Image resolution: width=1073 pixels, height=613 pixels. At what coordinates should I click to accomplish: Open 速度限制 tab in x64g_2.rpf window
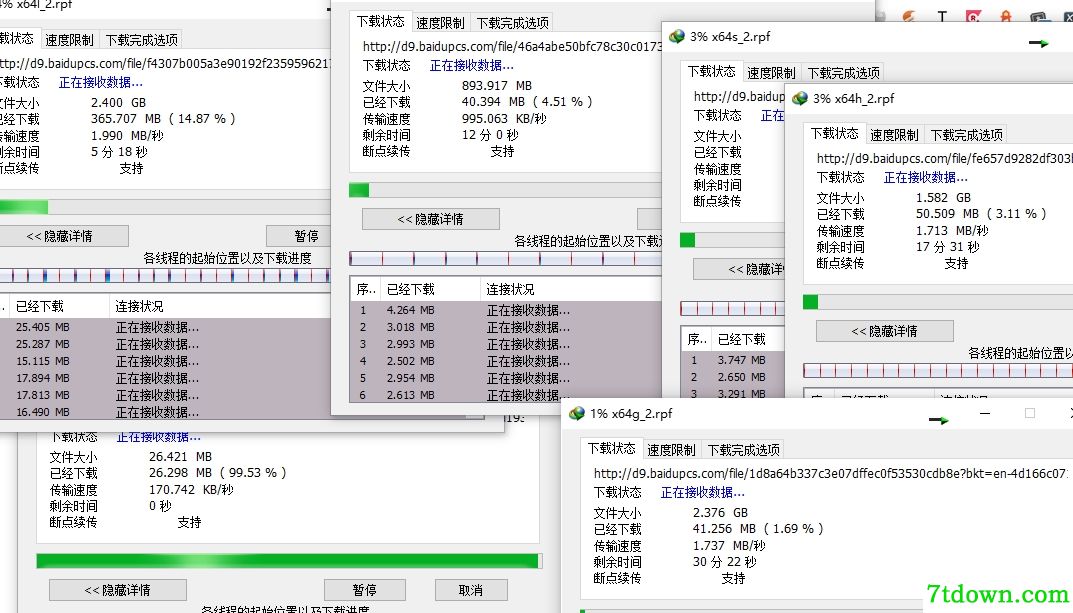coord(671,450)
